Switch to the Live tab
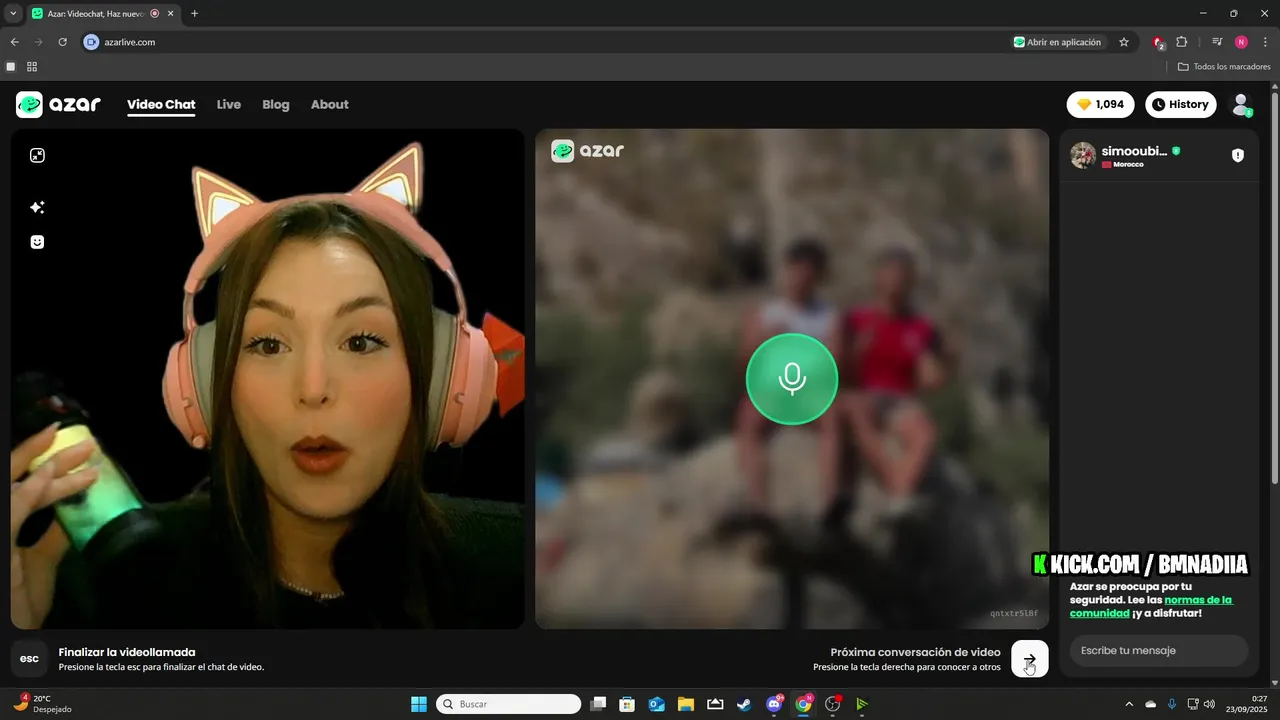This screenshot has width=1280, height=720. (x=229, y=104)
